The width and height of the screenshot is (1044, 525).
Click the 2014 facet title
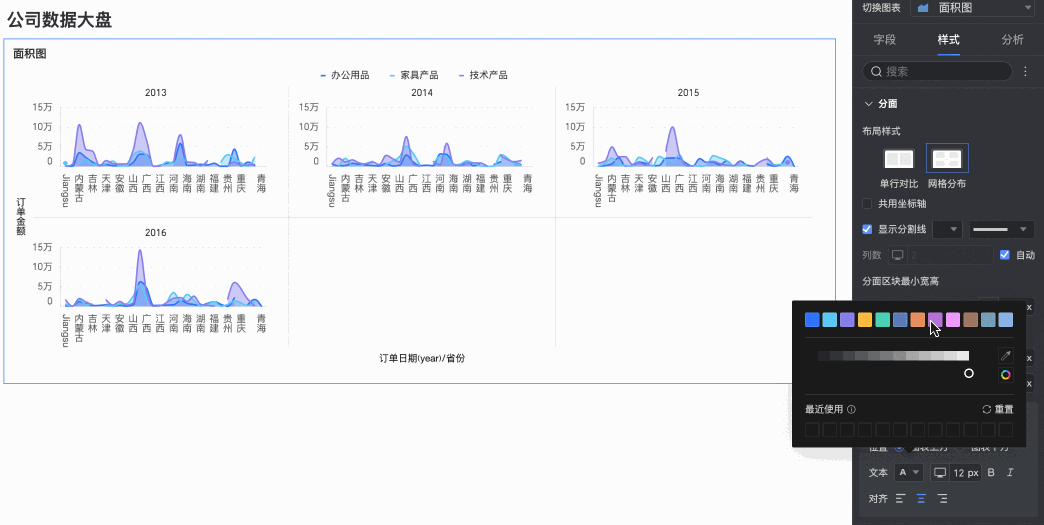pos(422,93)
